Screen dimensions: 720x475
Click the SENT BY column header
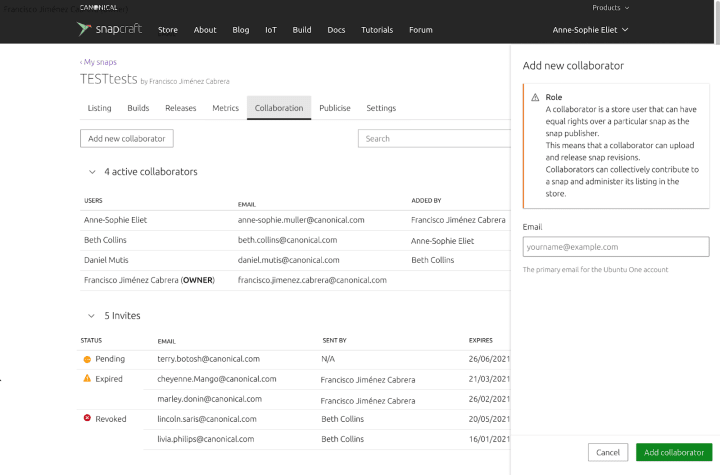334,340
